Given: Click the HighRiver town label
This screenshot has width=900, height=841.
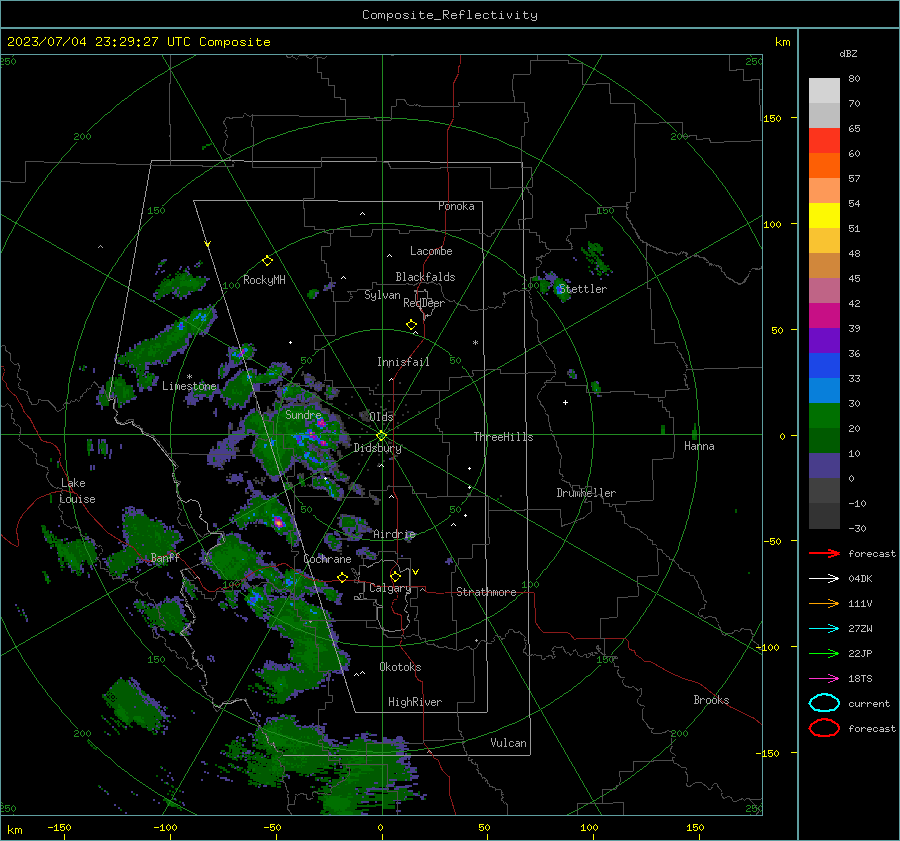Looking at the screenshot, I should tap(415, 702).
